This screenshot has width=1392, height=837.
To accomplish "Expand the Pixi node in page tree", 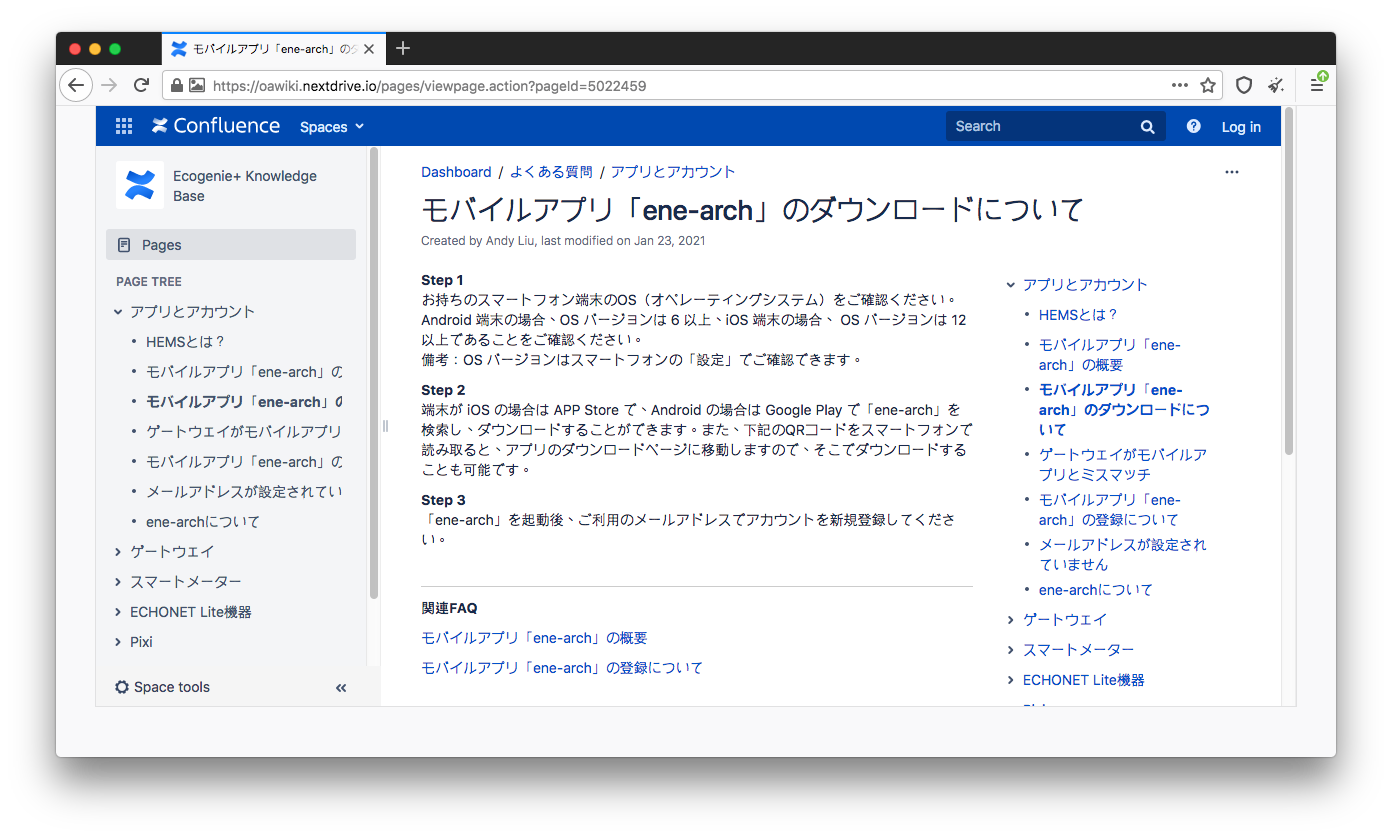I will click(118, 642).
